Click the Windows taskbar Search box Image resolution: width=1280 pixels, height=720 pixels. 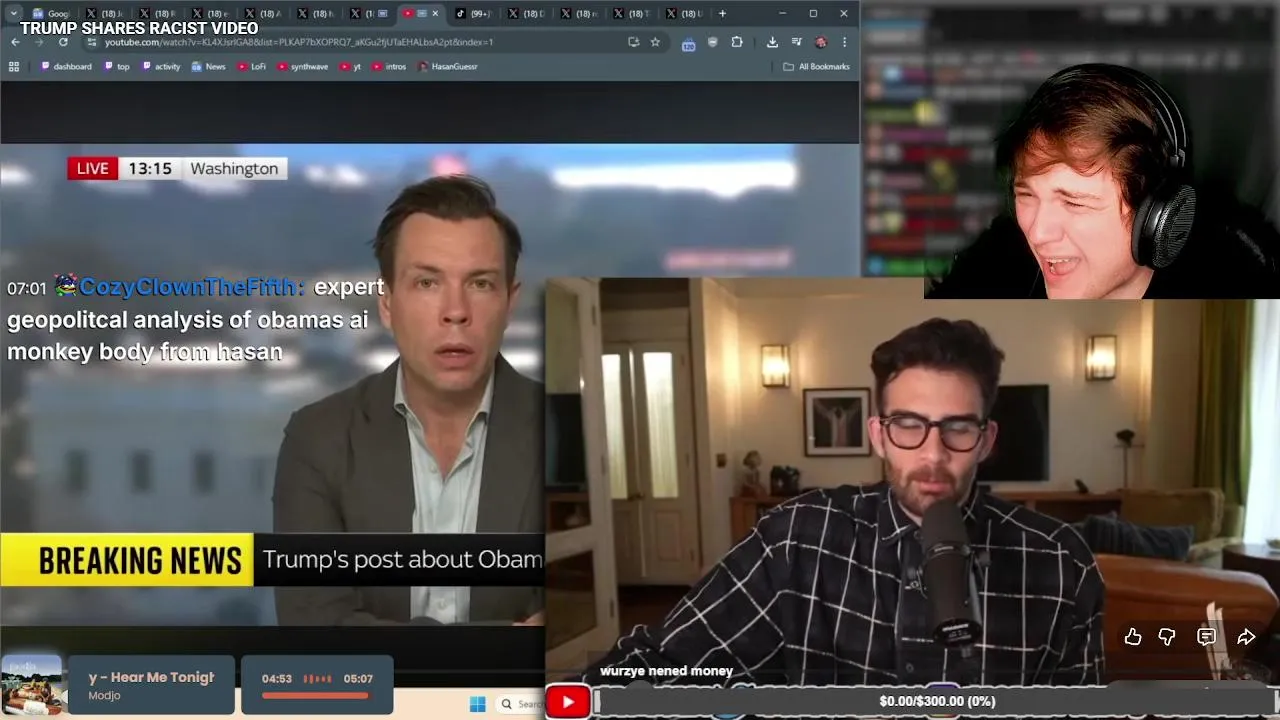point(521,704)
